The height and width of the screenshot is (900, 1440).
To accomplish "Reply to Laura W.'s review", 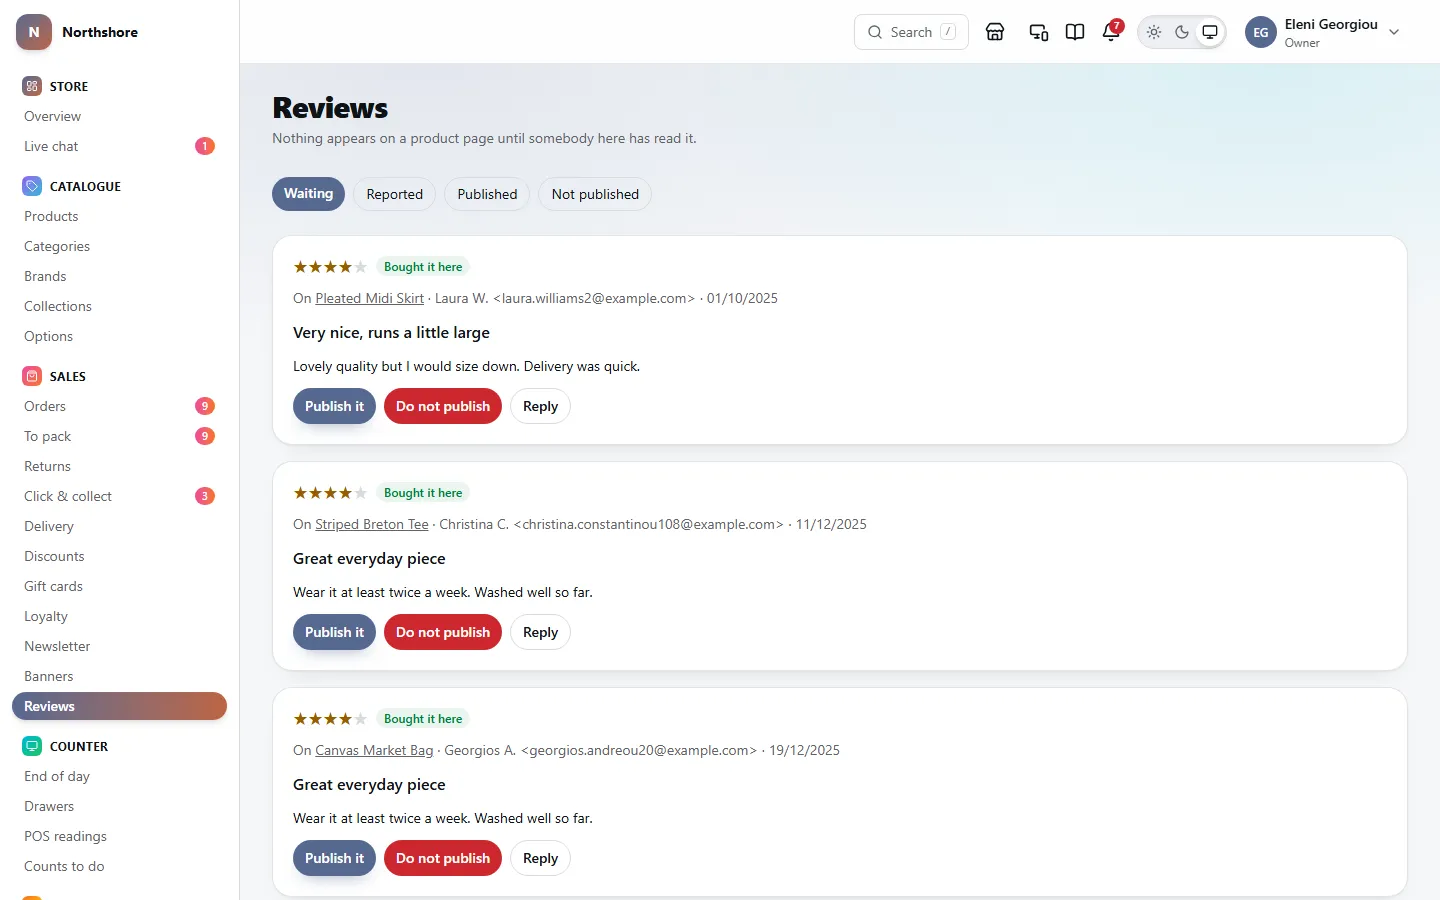I will coord(540,406).
